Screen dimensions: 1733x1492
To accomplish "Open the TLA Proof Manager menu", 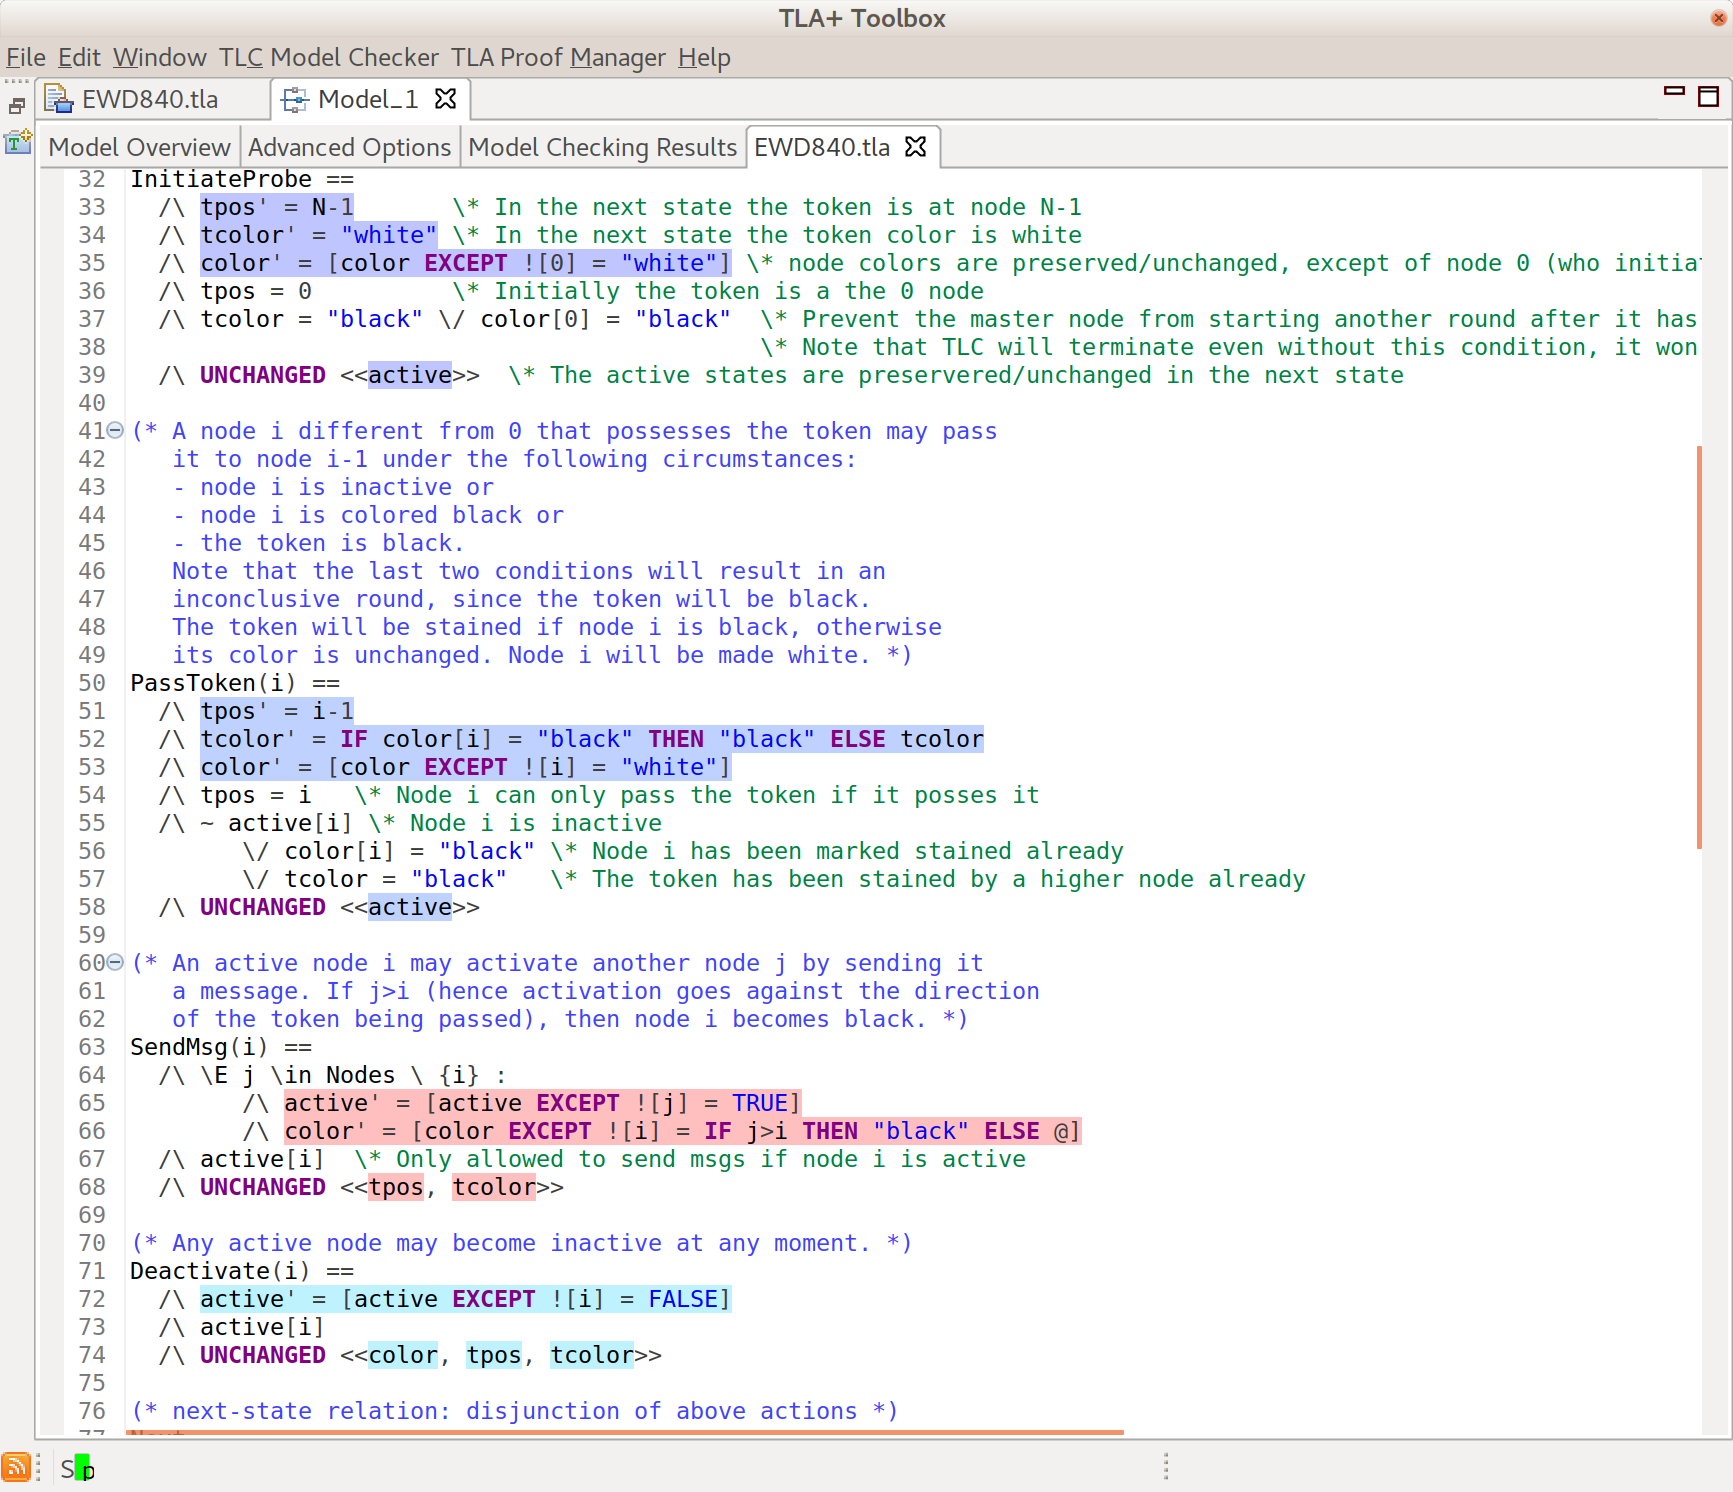I will (557, 58).
